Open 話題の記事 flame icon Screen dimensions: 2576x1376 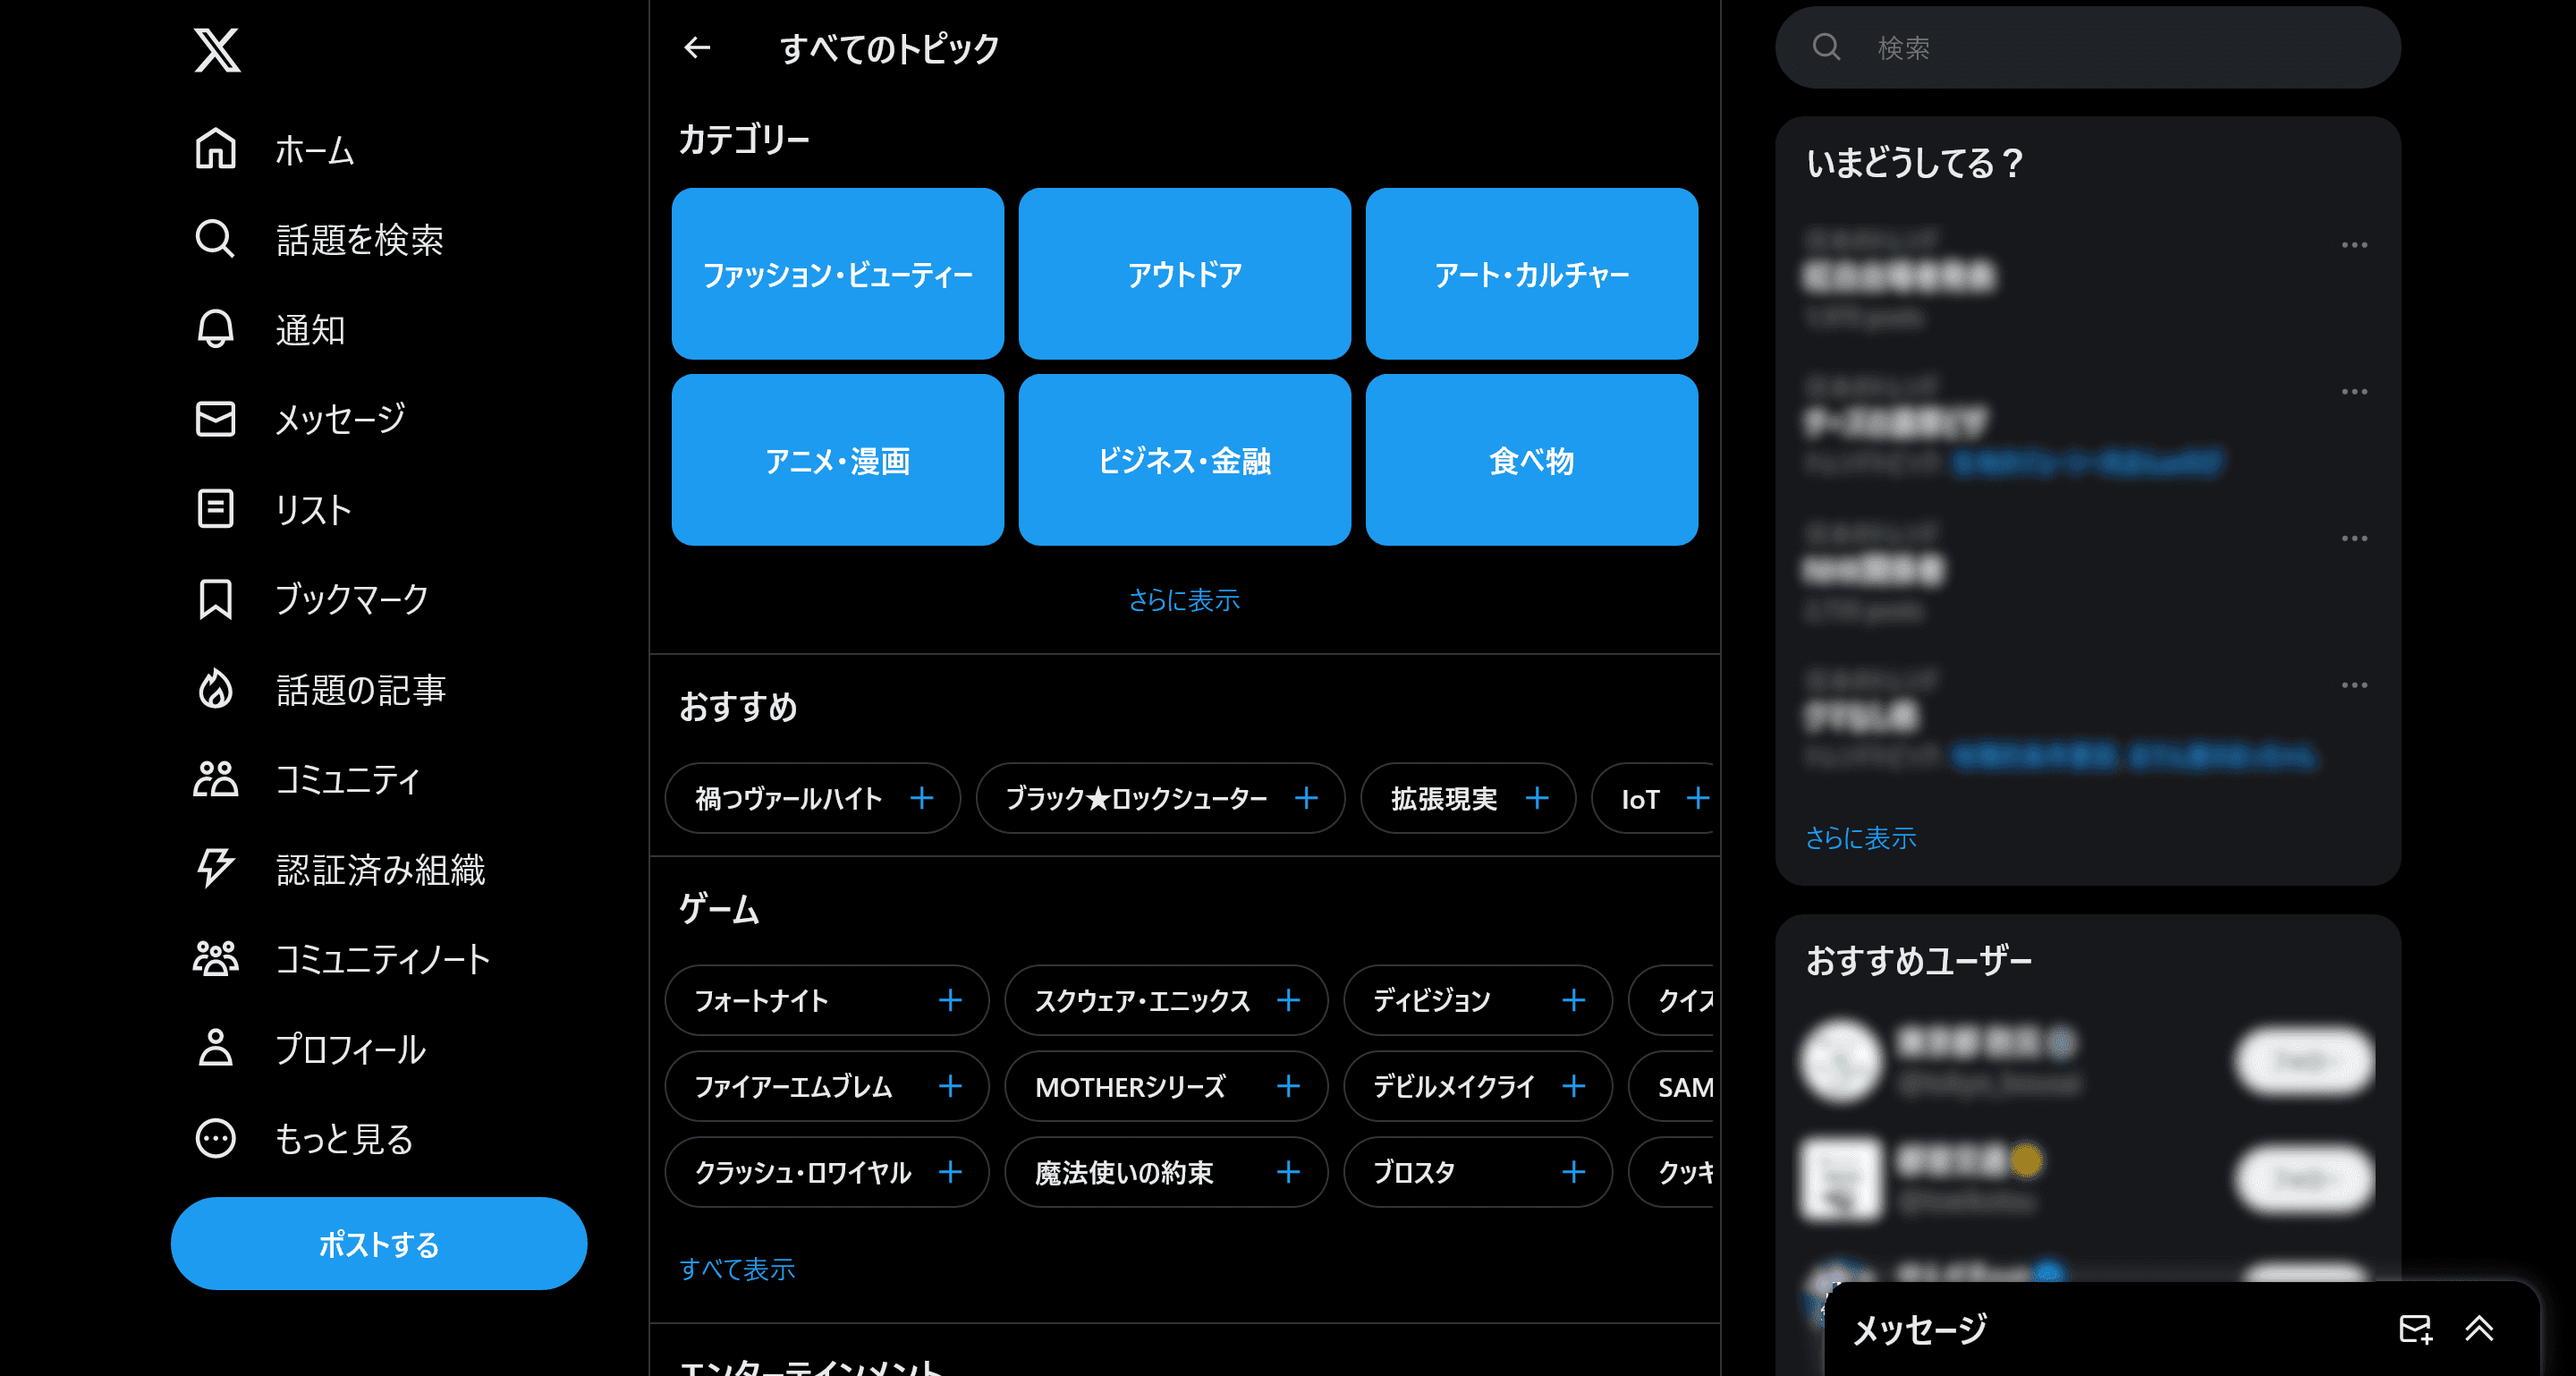click(x=215, y=689)
